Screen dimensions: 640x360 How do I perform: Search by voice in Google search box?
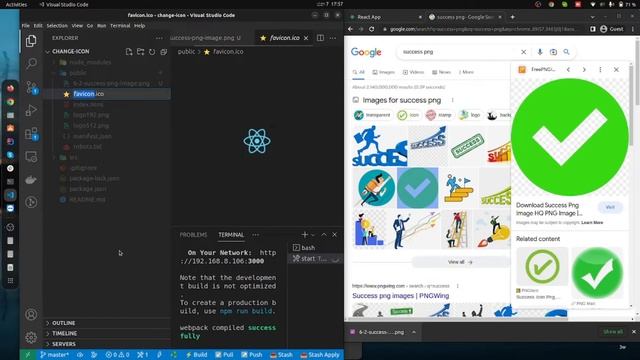click(540, 52)
